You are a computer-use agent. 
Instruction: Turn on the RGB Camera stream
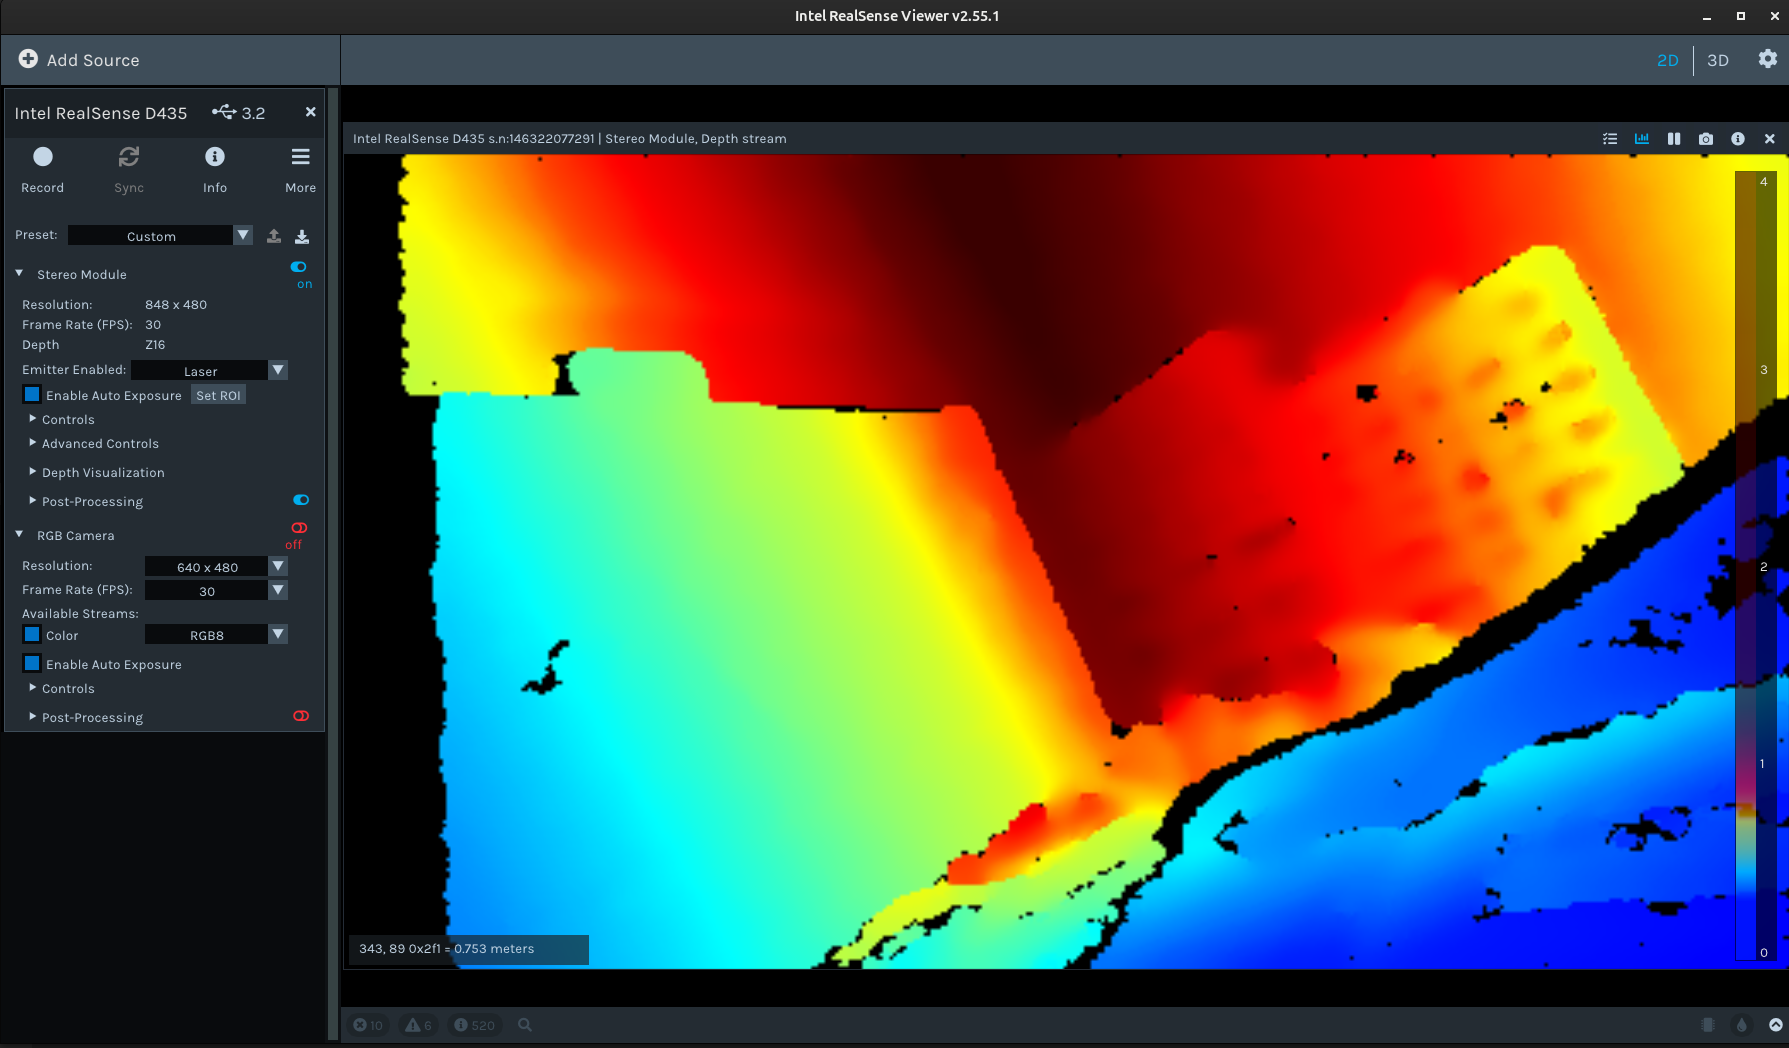tap(299, 528)
